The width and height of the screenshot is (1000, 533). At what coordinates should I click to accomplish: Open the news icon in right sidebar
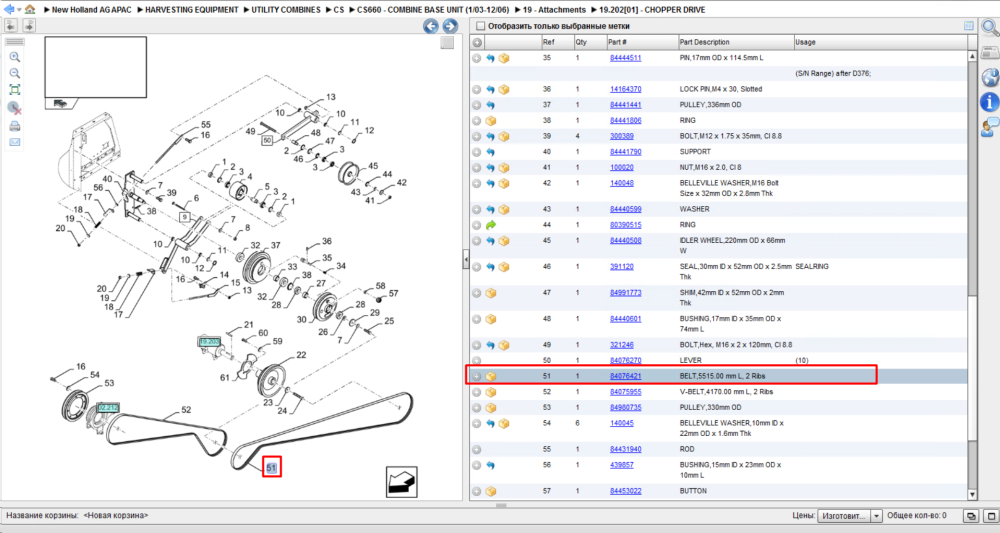pos(990,52)
